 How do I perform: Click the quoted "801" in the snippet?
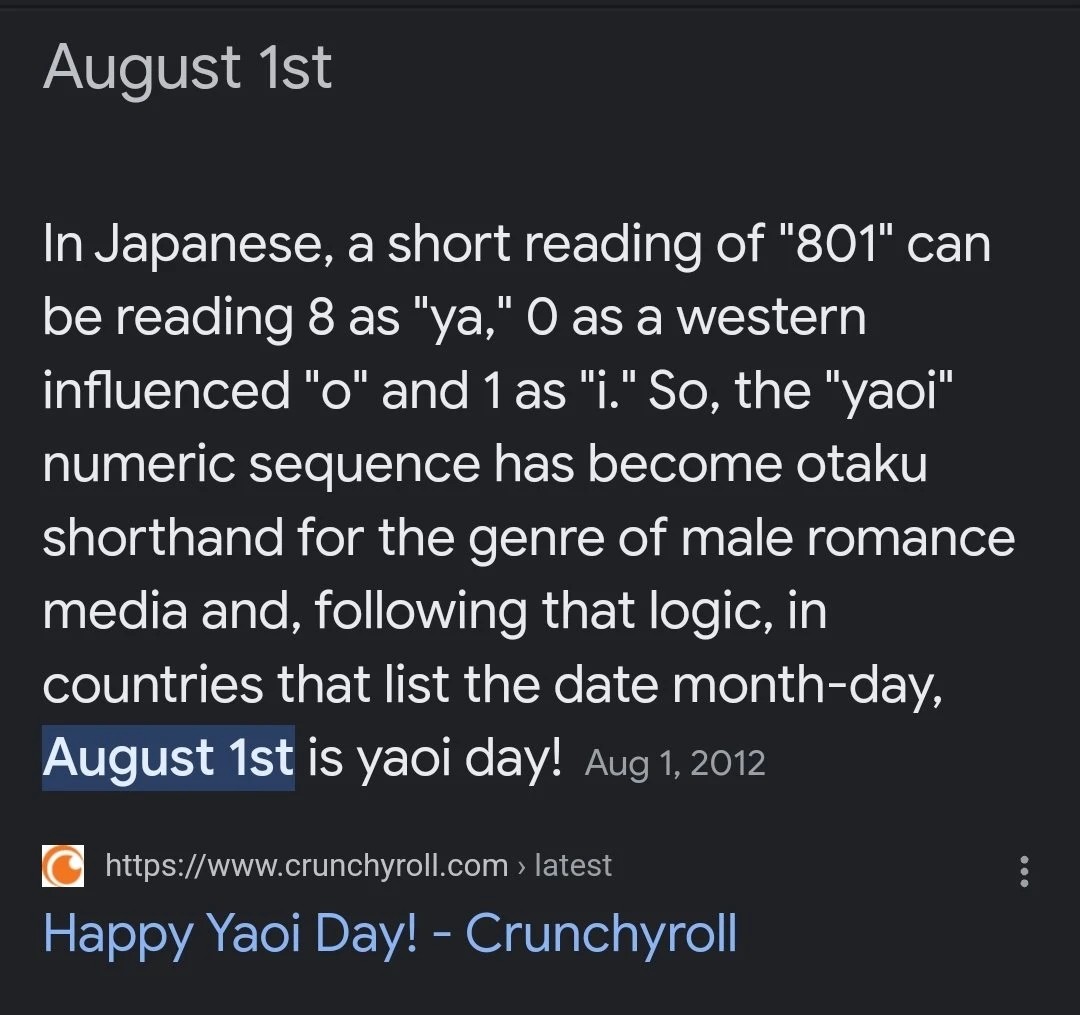tap(836, 244)
